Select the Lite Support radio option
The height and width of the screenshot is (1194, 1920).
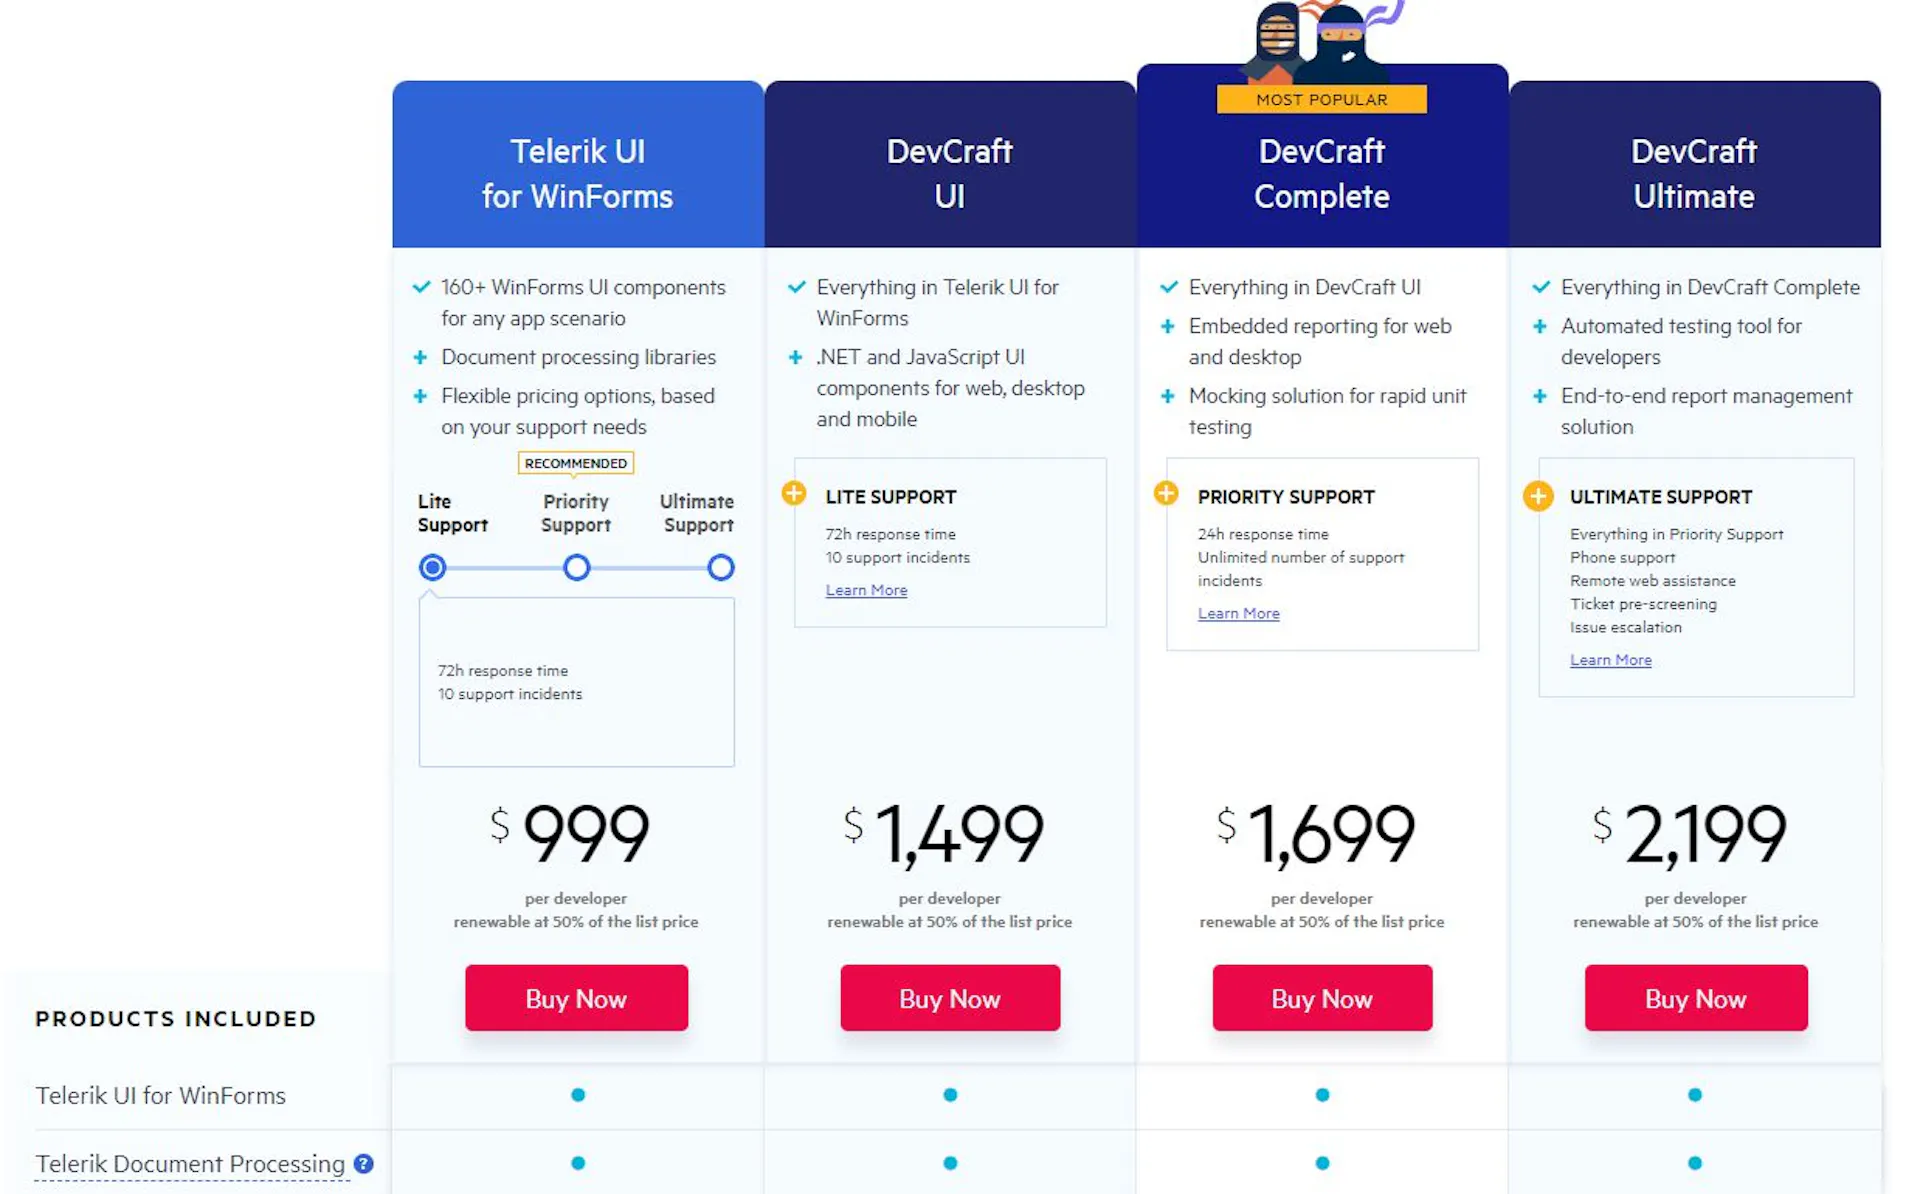432,568
